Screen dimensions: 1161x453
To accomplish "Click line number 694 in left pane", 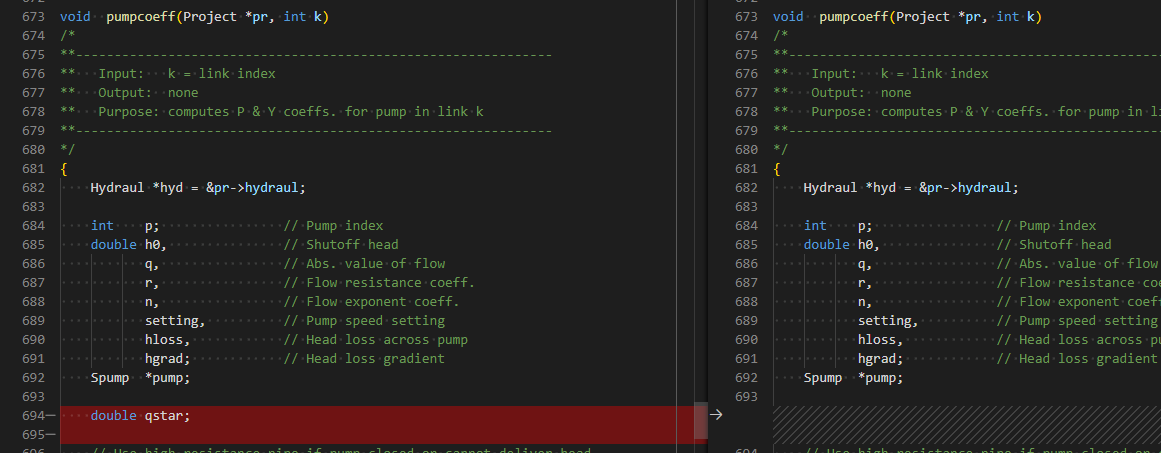I will pyautogui.click(x=34, y=415).
